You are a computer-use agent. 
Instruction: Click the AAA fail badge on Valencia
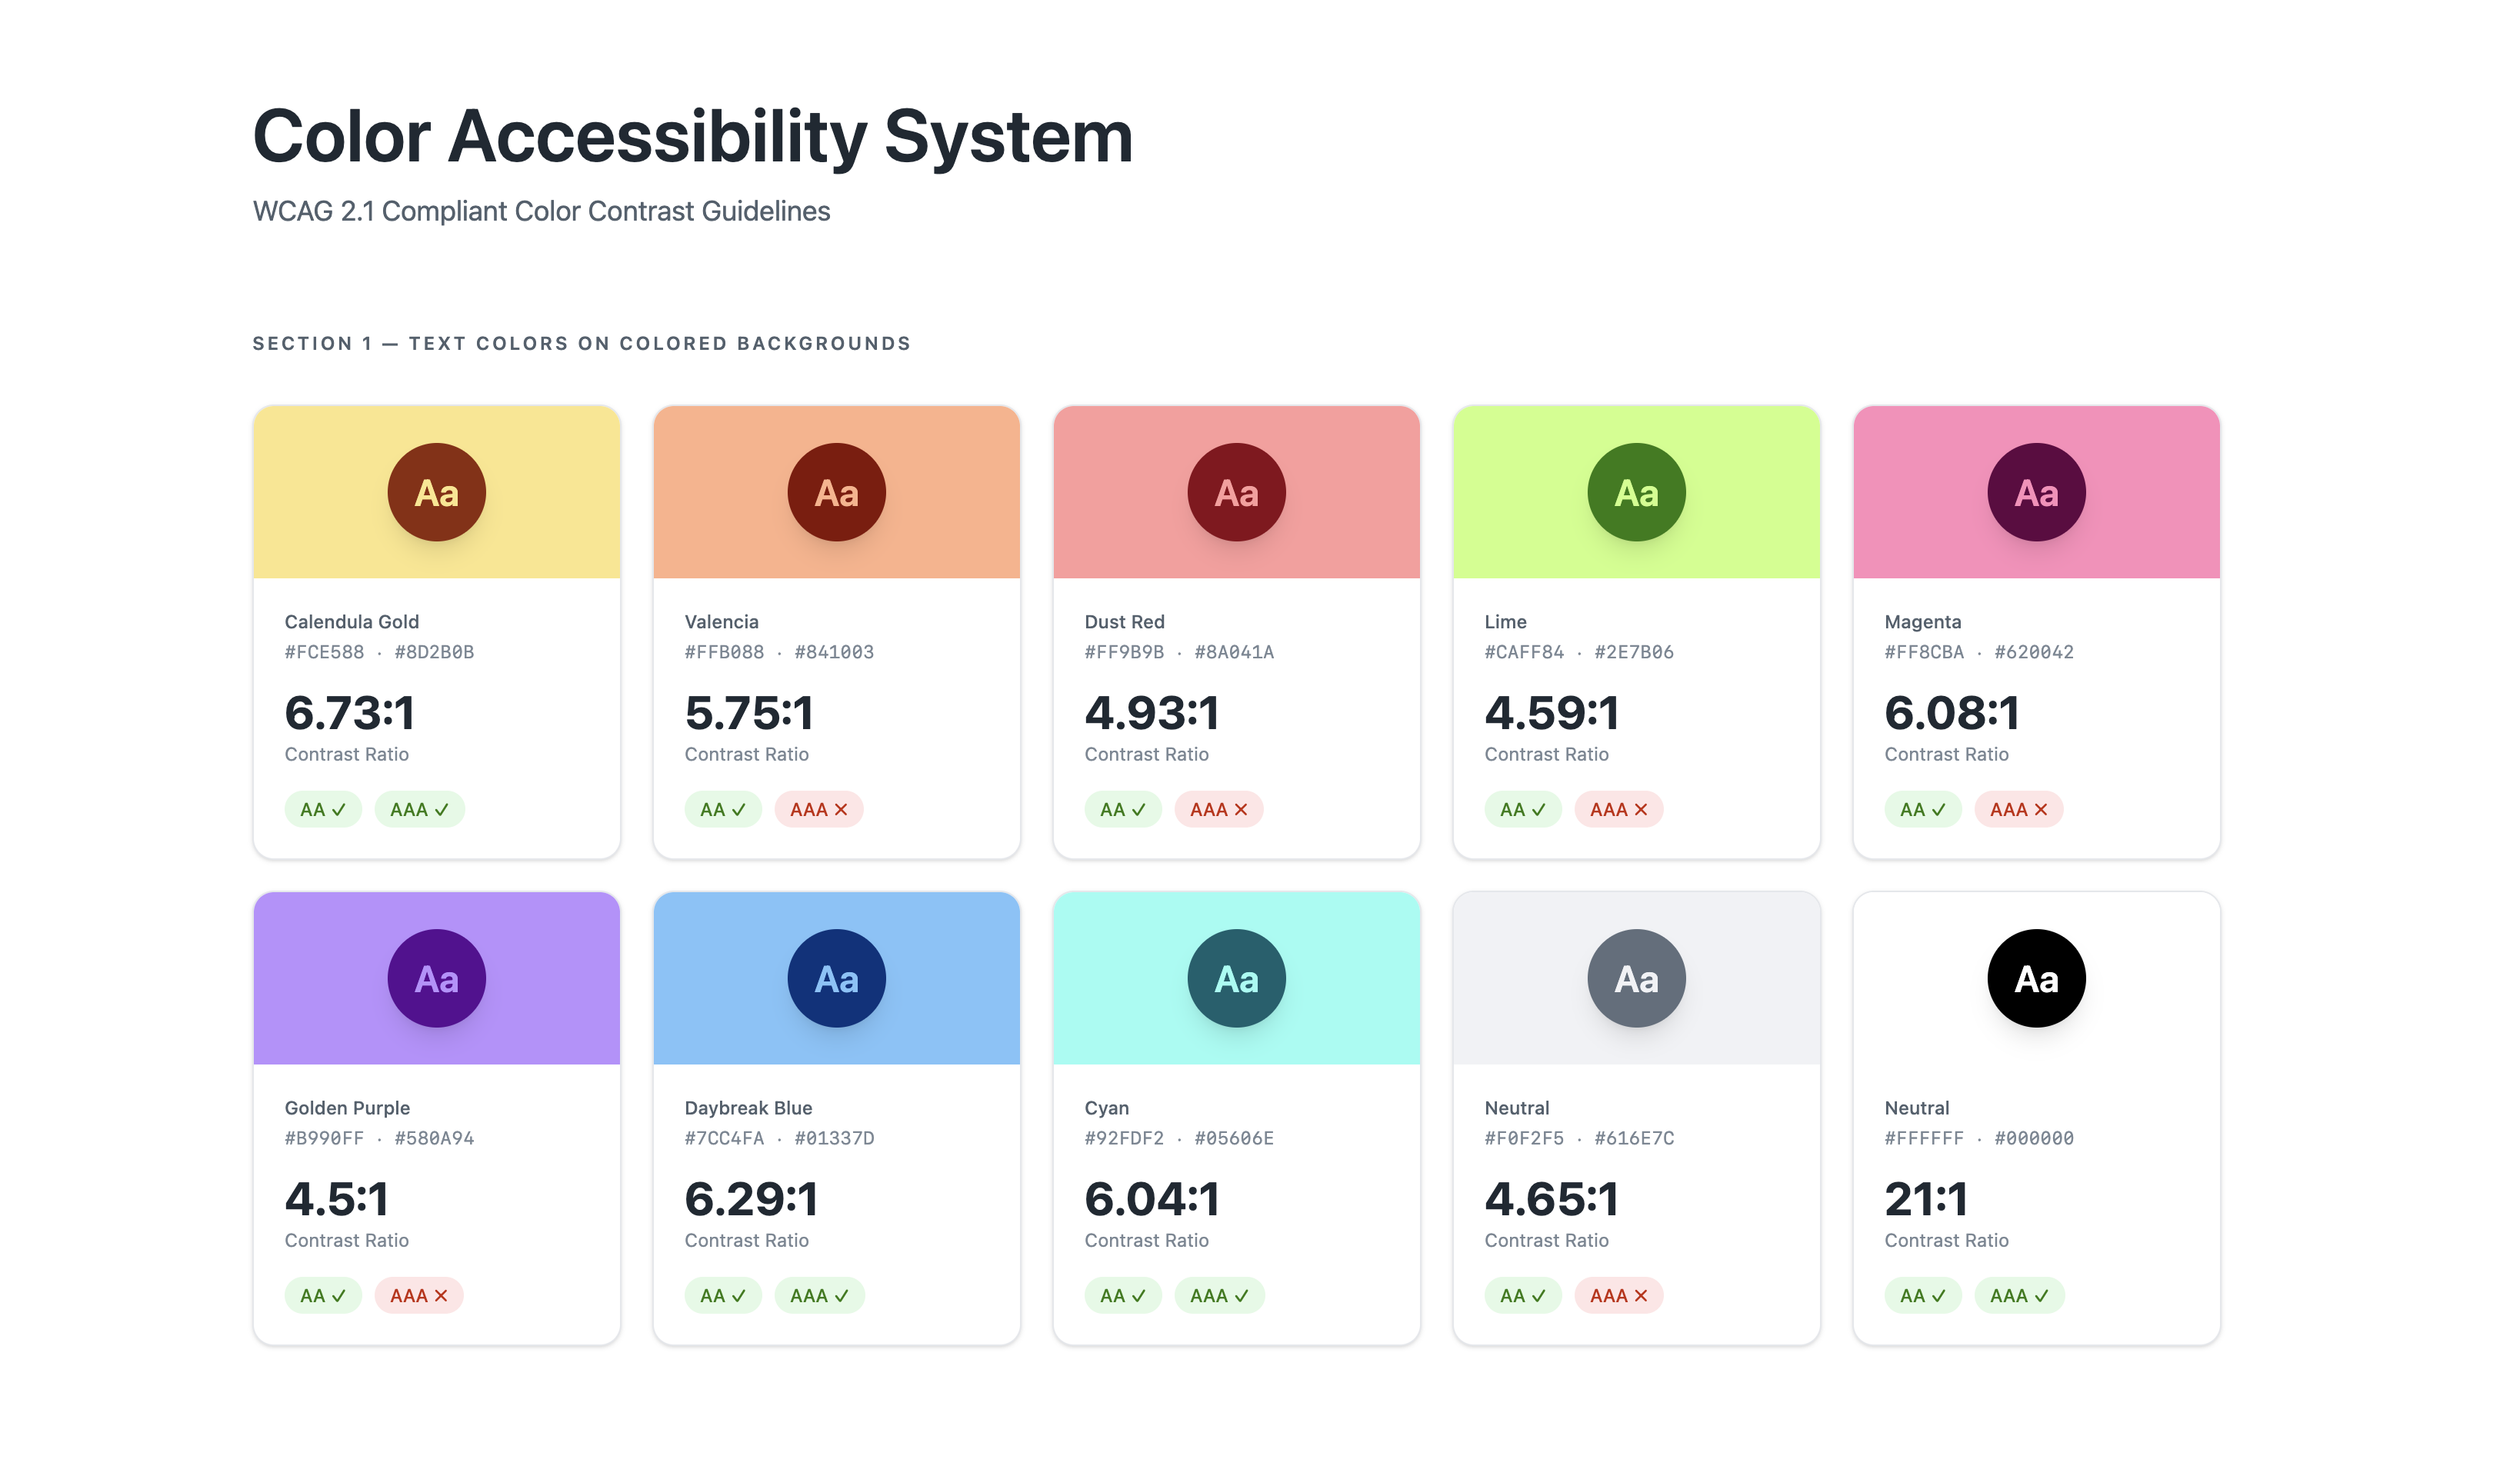click(818, 809)
